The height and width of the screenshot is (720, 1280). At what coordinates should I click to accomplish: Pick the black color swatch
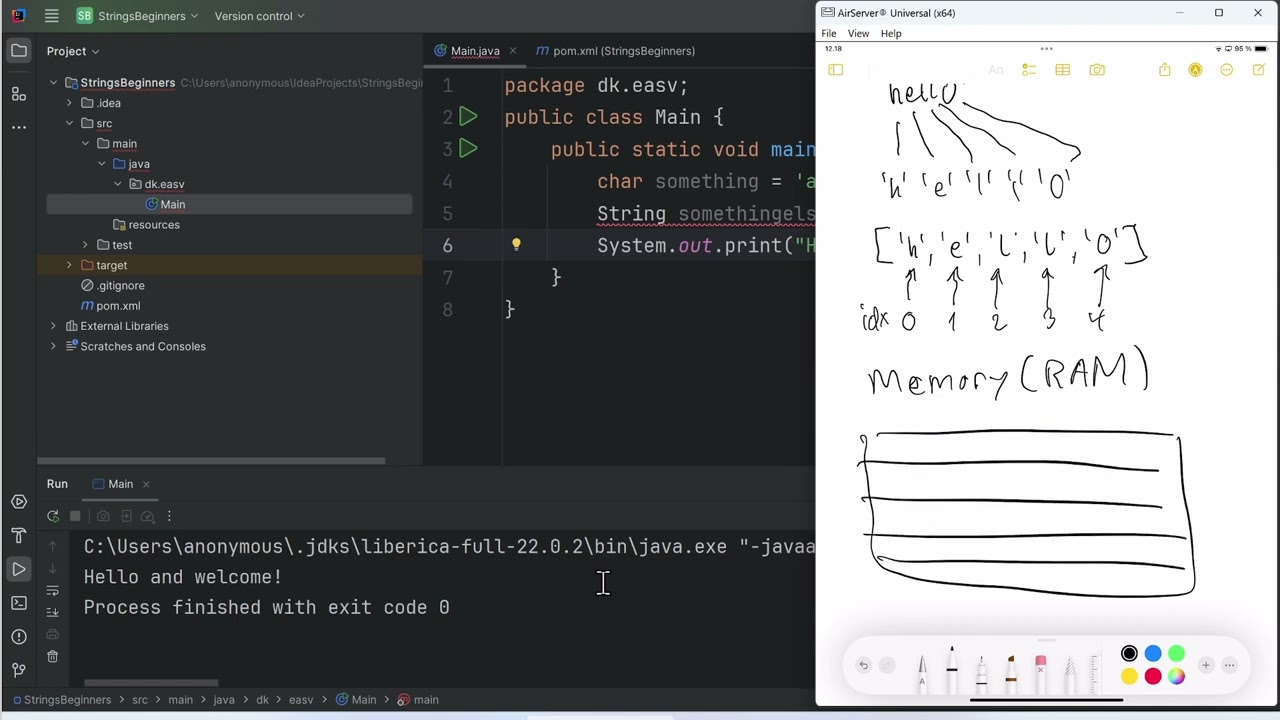point(1129,654)
